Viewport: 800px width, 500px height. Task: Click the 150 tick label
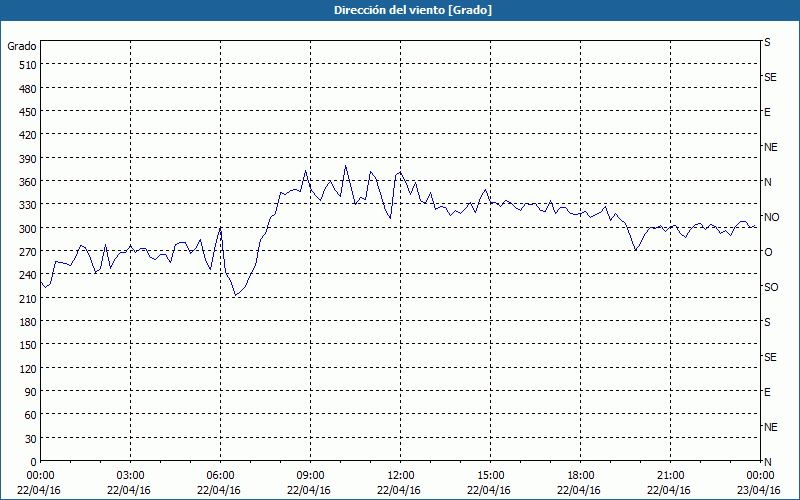[x=29, y=345]
